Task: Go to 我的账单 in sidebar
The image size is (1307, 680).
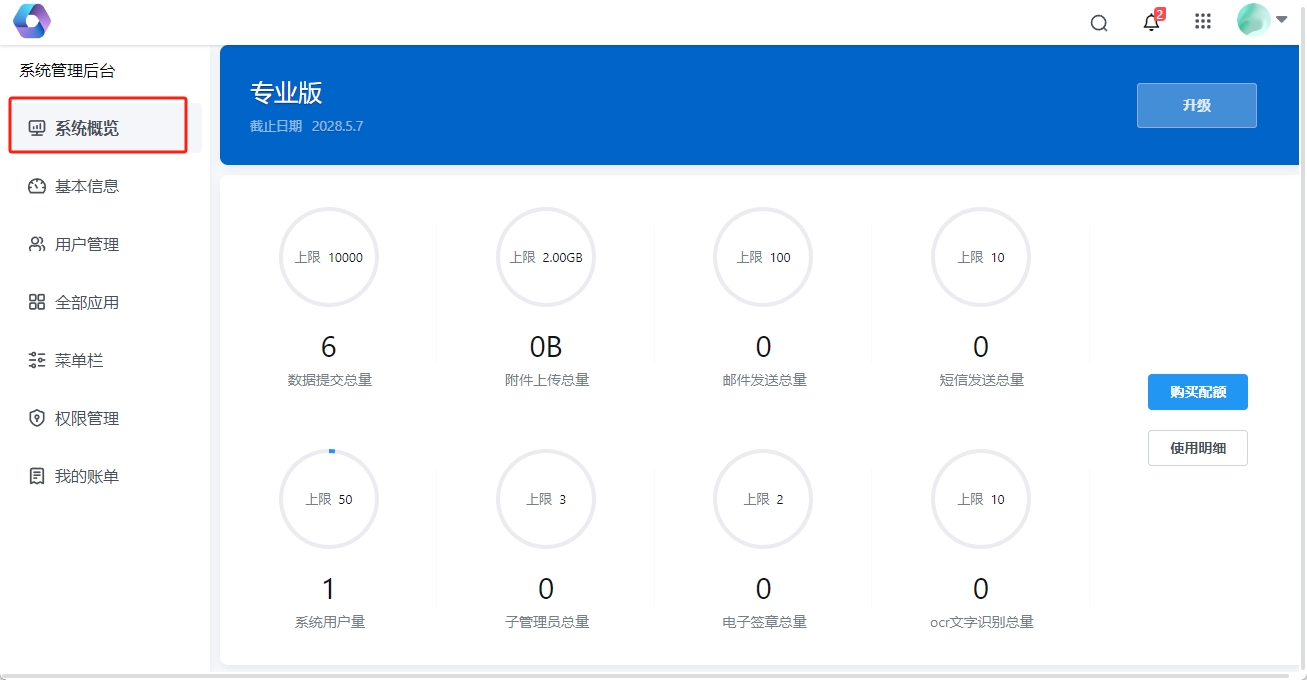Action: click(86, 476)
